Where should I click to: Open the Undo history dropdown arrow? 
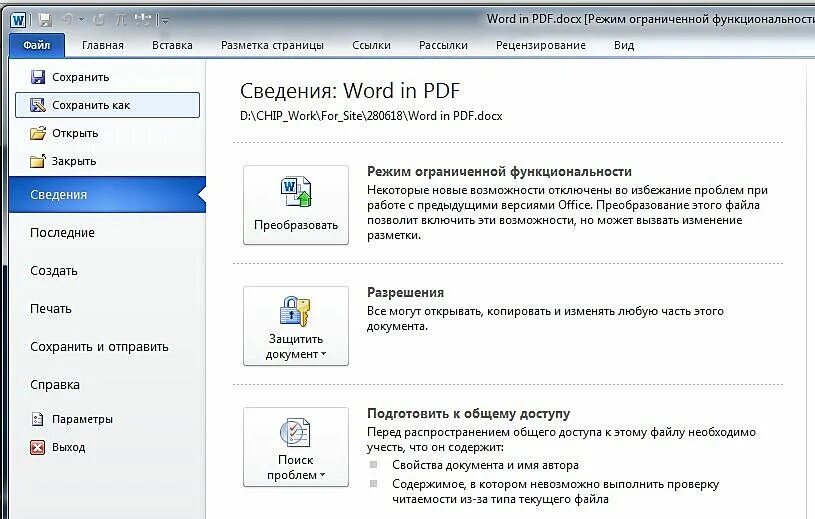click(82, 20)
